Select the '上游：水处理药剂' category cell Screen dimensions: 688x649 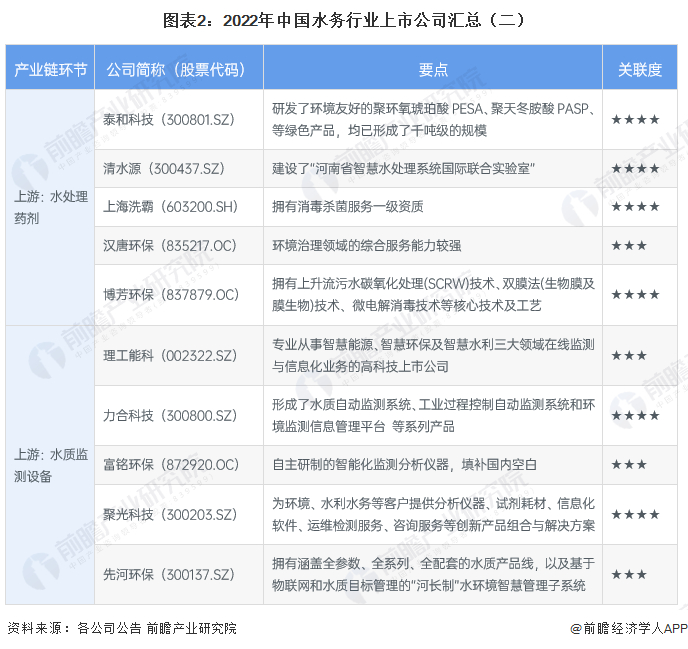tap(50, 207)
